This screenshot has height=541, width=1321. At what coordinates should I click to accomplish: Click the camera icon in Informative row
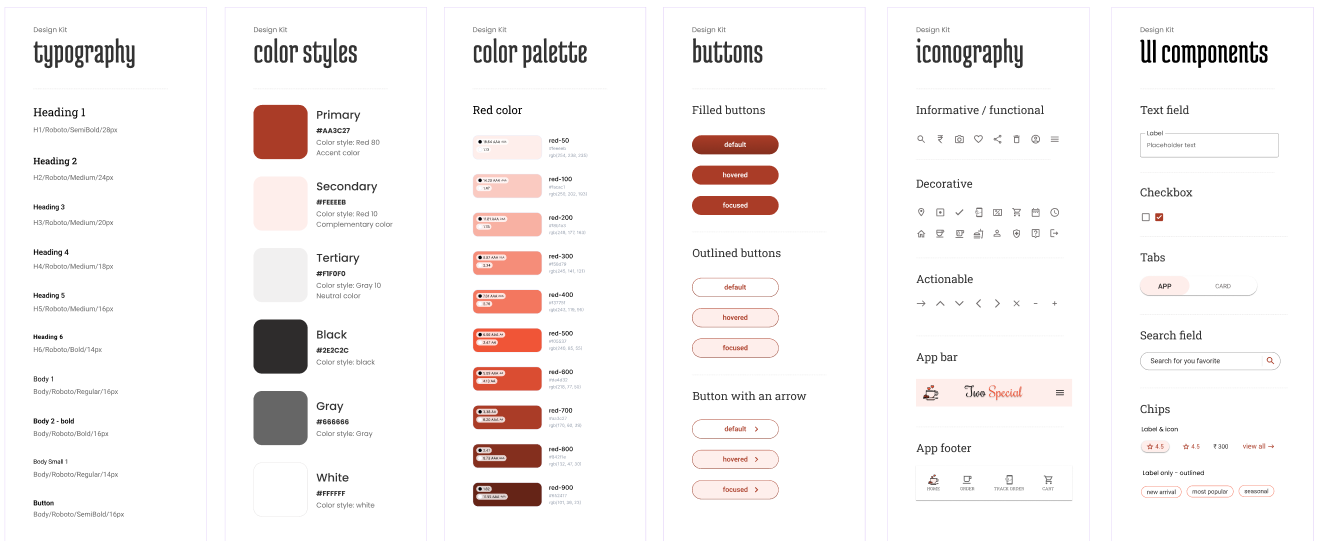(959, 139)
